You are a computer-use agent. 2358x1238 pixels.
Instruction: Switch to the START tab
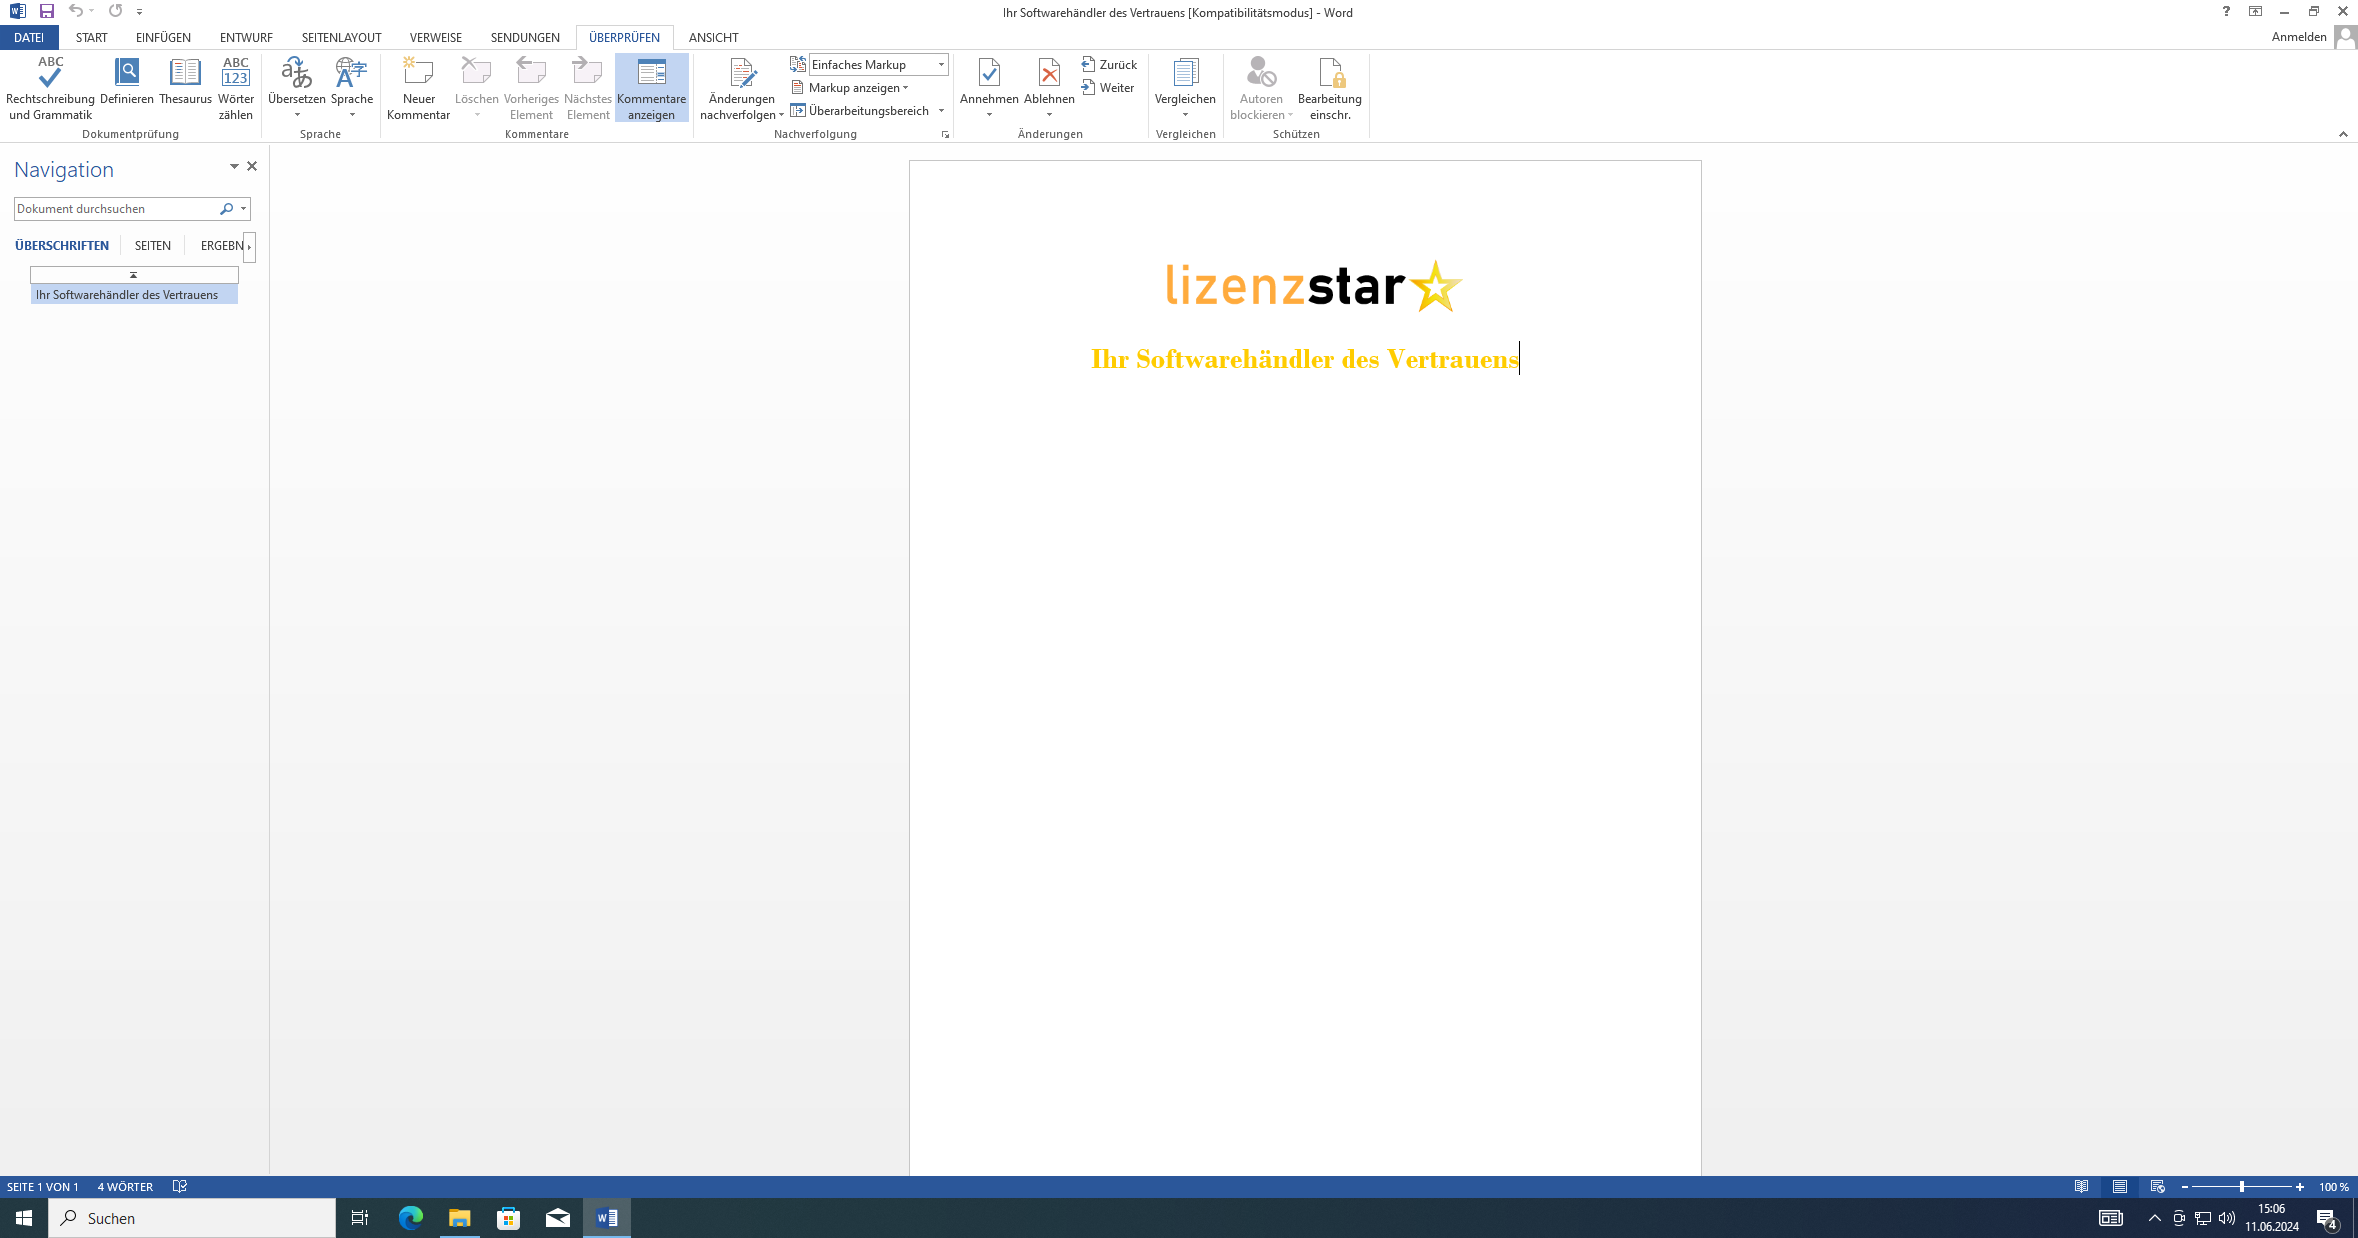pos(91,37)
